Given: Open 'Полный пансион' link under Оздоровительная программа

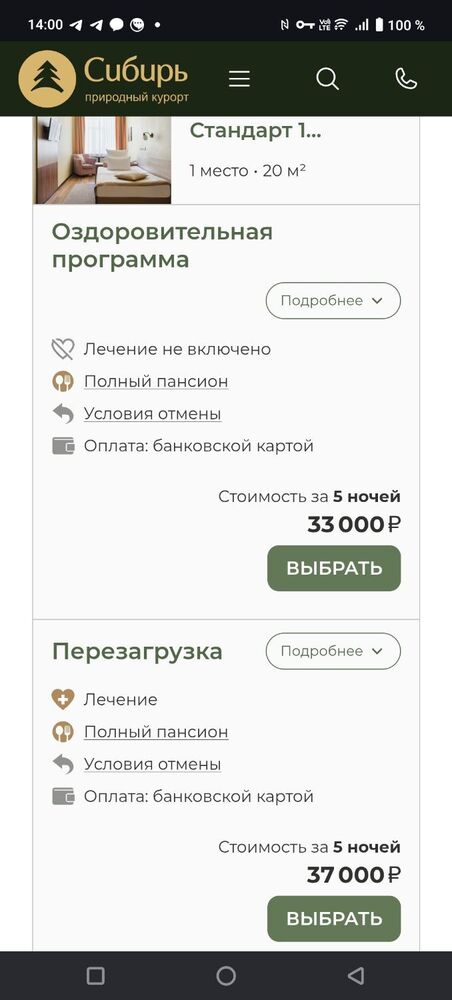Looking at the screenshot, I should click(x=156, y=382).
